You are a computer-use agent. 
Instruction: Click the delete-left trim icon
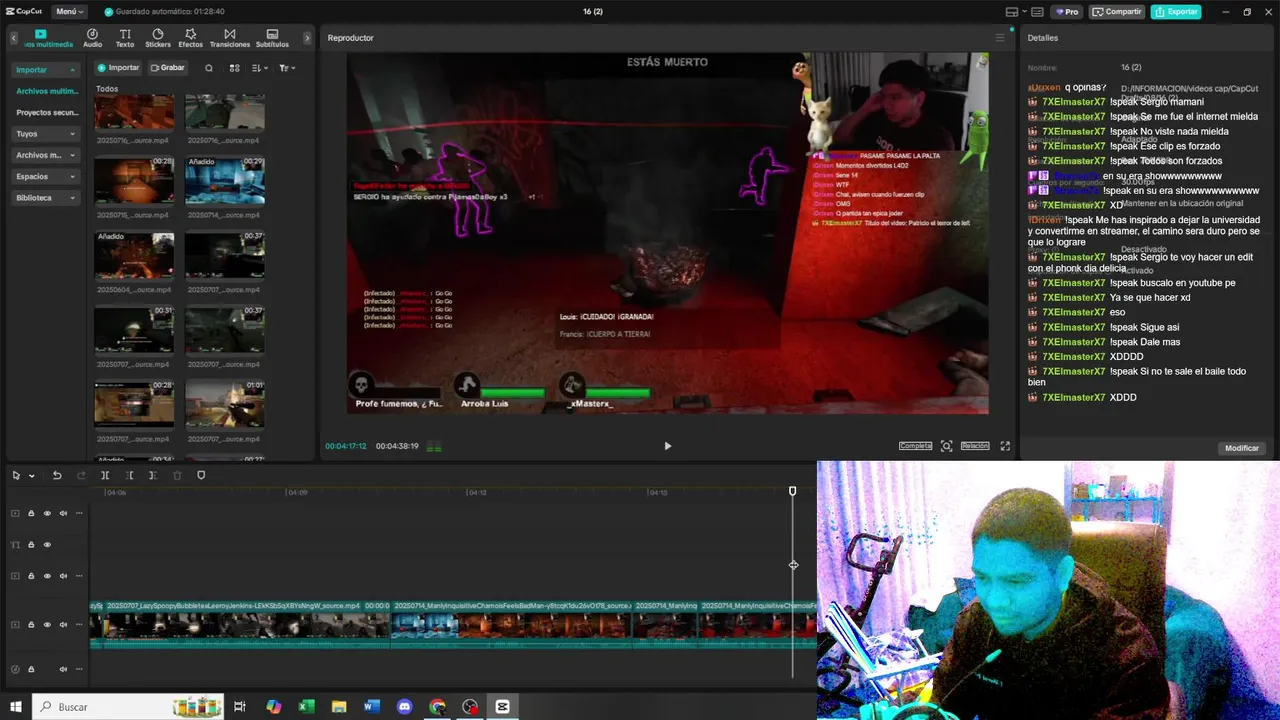pyautogui.click(x=129, y=476)
